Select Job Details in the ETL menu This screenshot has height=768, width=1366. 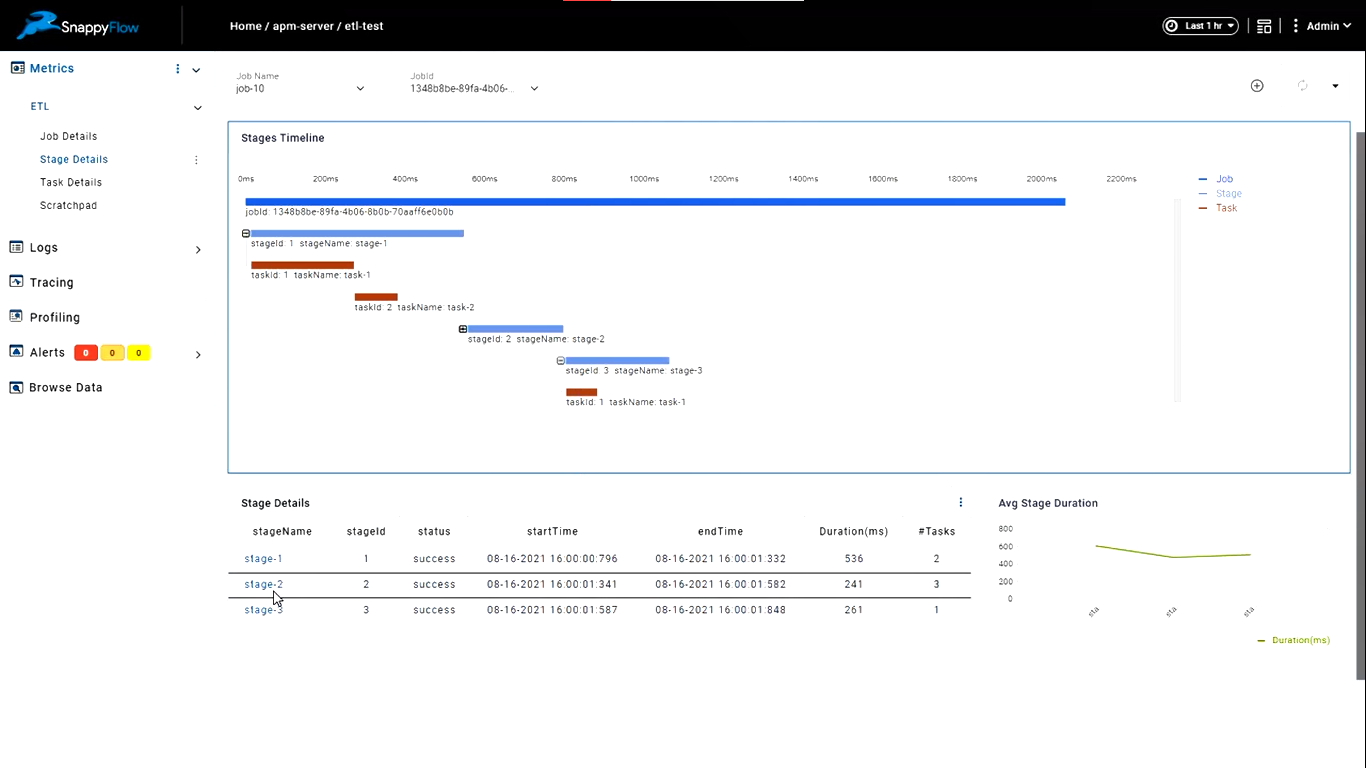[68, 136]
